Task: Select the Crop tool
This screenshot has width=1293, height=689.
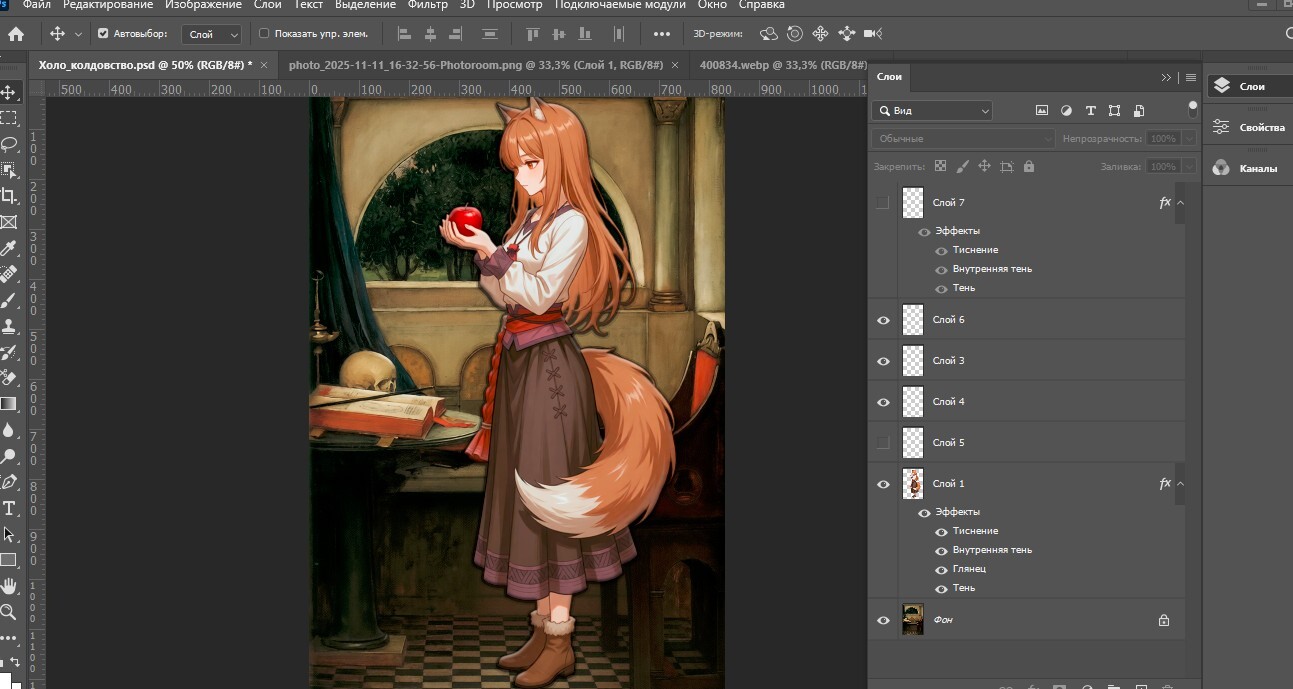Action: pos(8,196)
